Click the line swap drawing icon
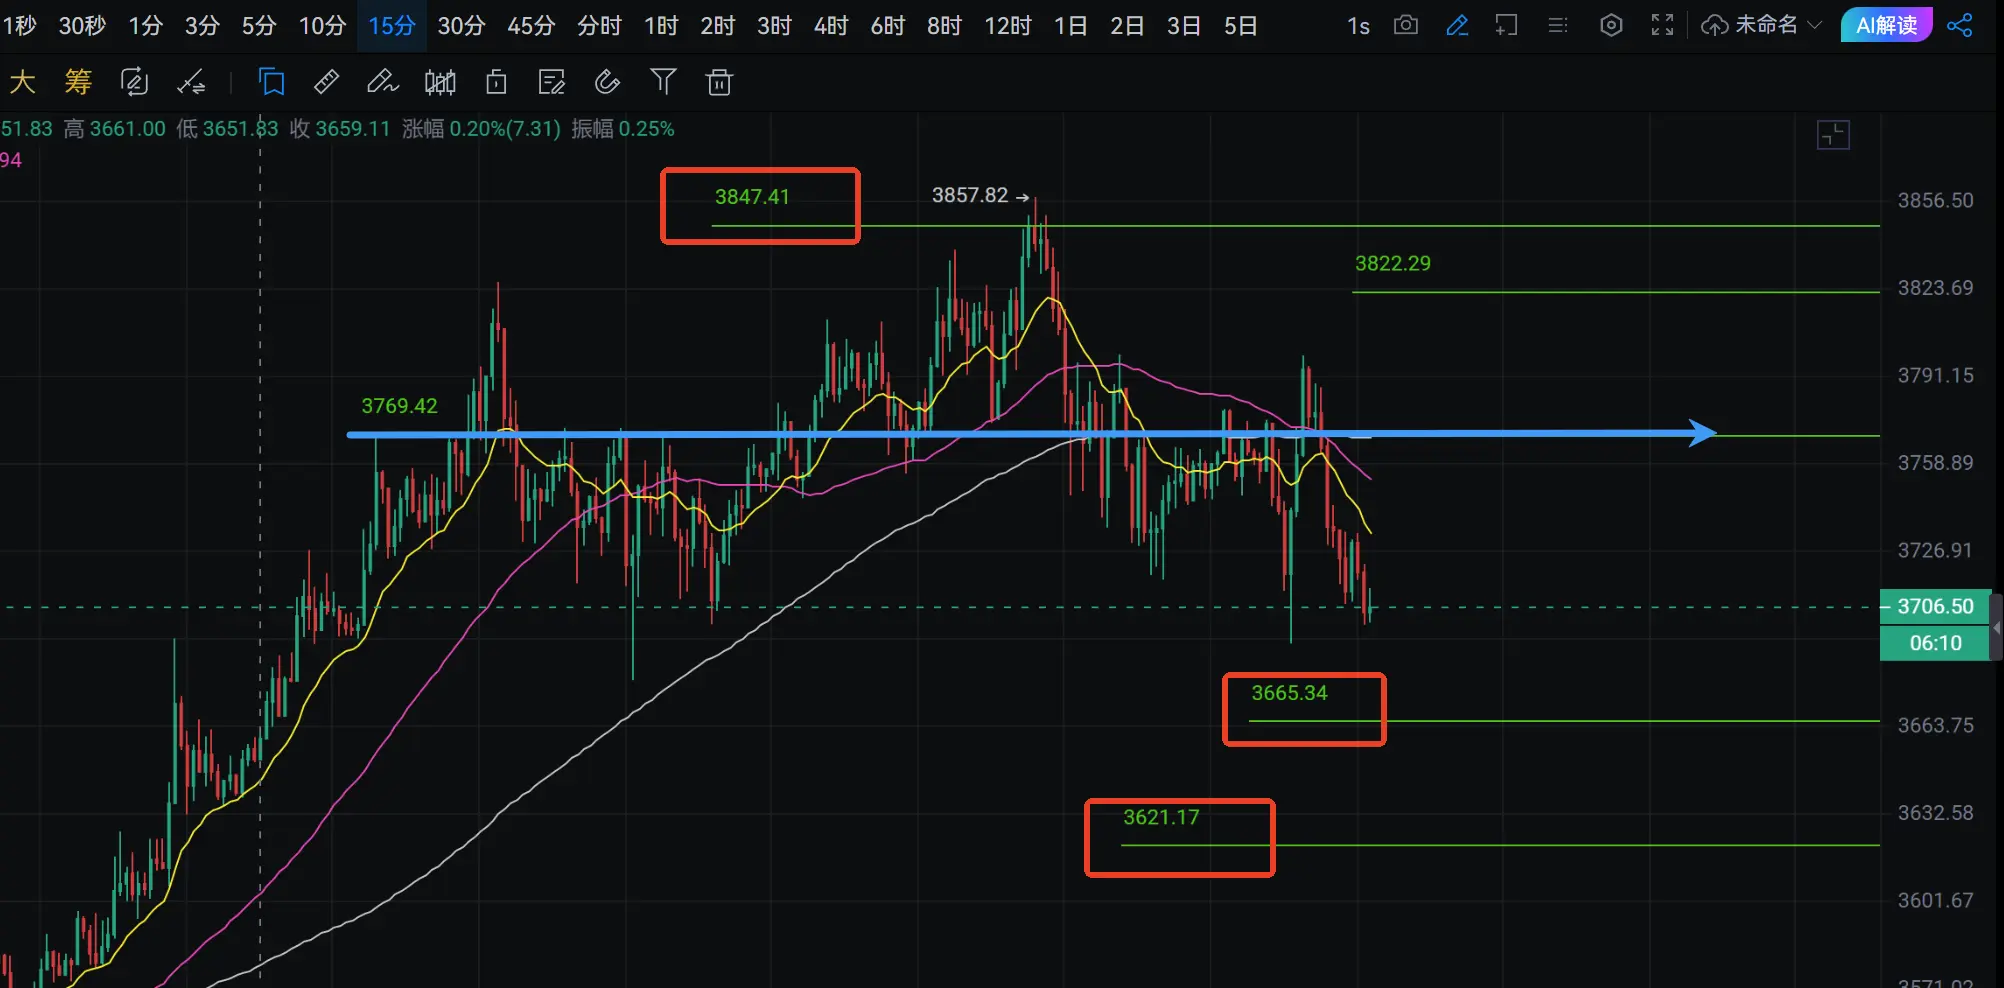Screen dimensions: 2004x988 [x=191, y=82]
